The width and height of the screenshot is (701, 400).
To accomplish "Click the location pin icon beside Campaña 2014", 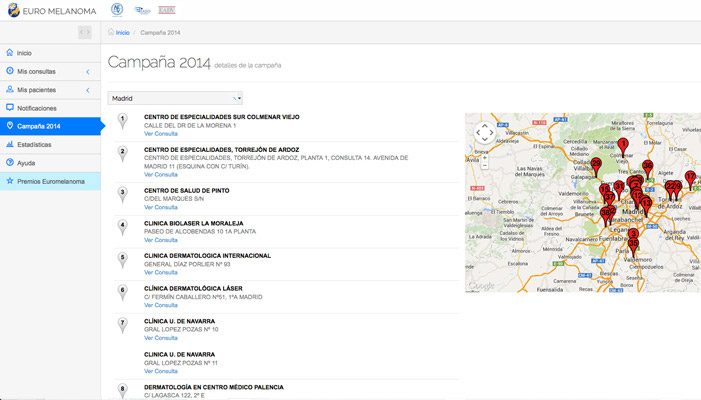I will (x=10, y=126).
